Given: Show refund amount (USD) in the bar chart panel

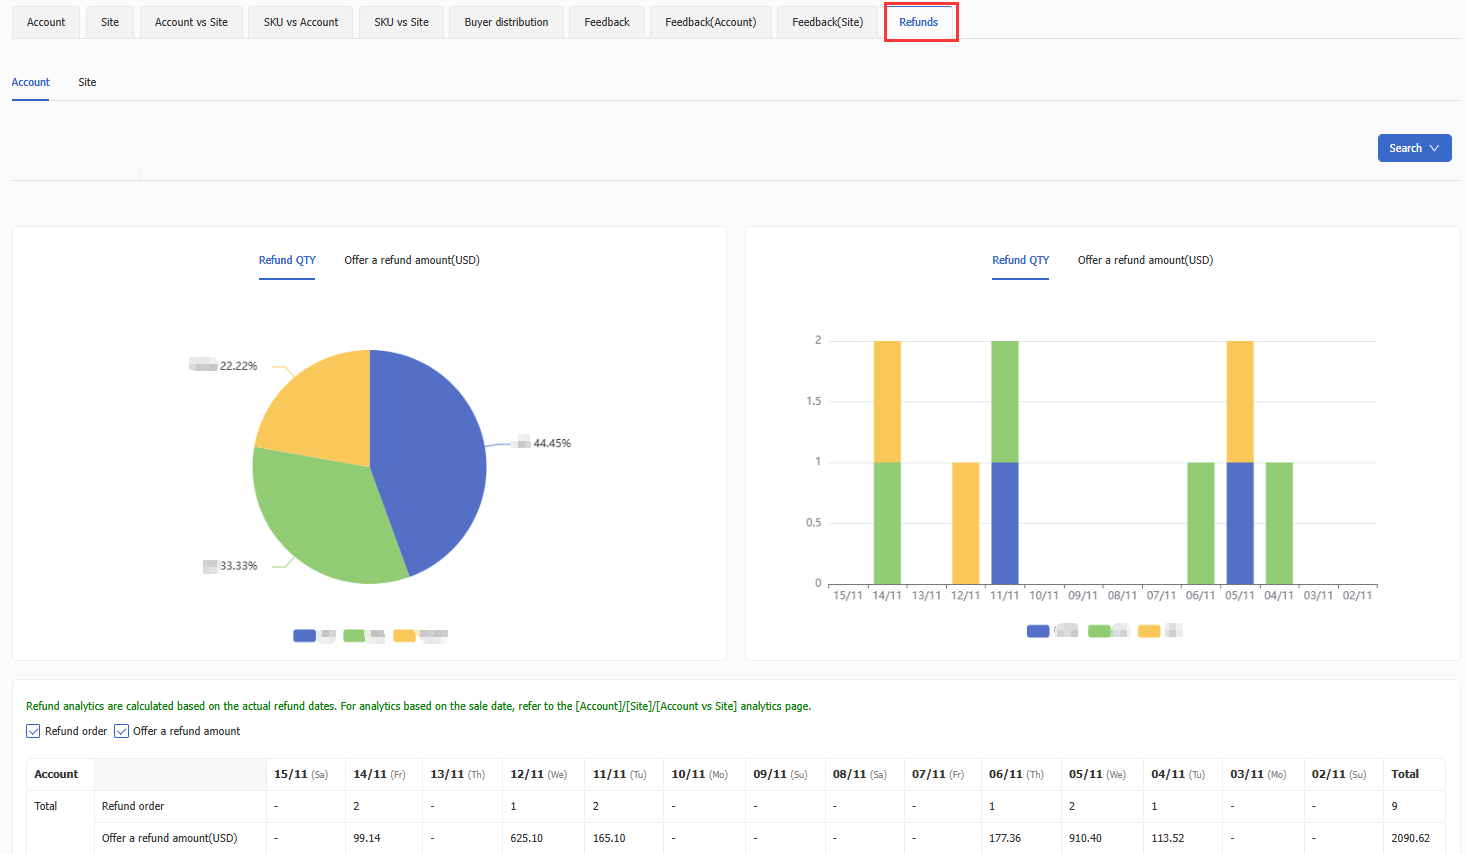Looking at the screenshot, I should [x=1145, y=260].
